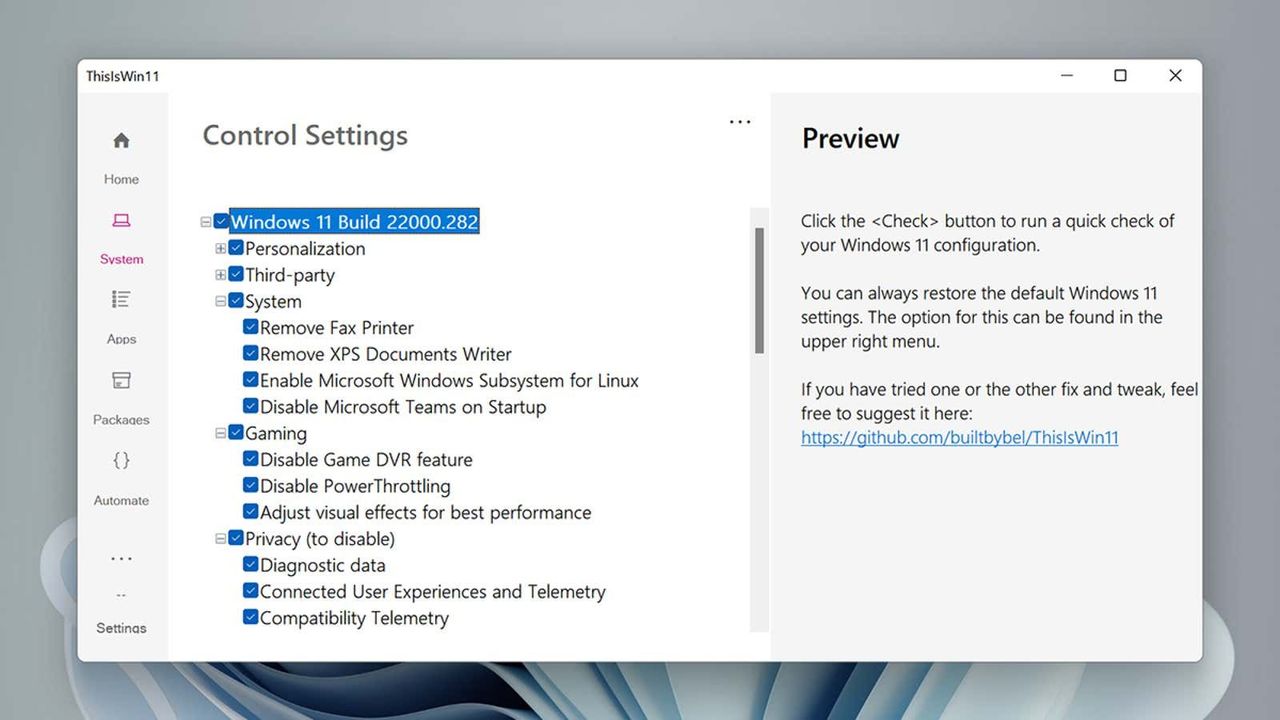
Task: Open the Automate braces icon
Action: [121, 460]
